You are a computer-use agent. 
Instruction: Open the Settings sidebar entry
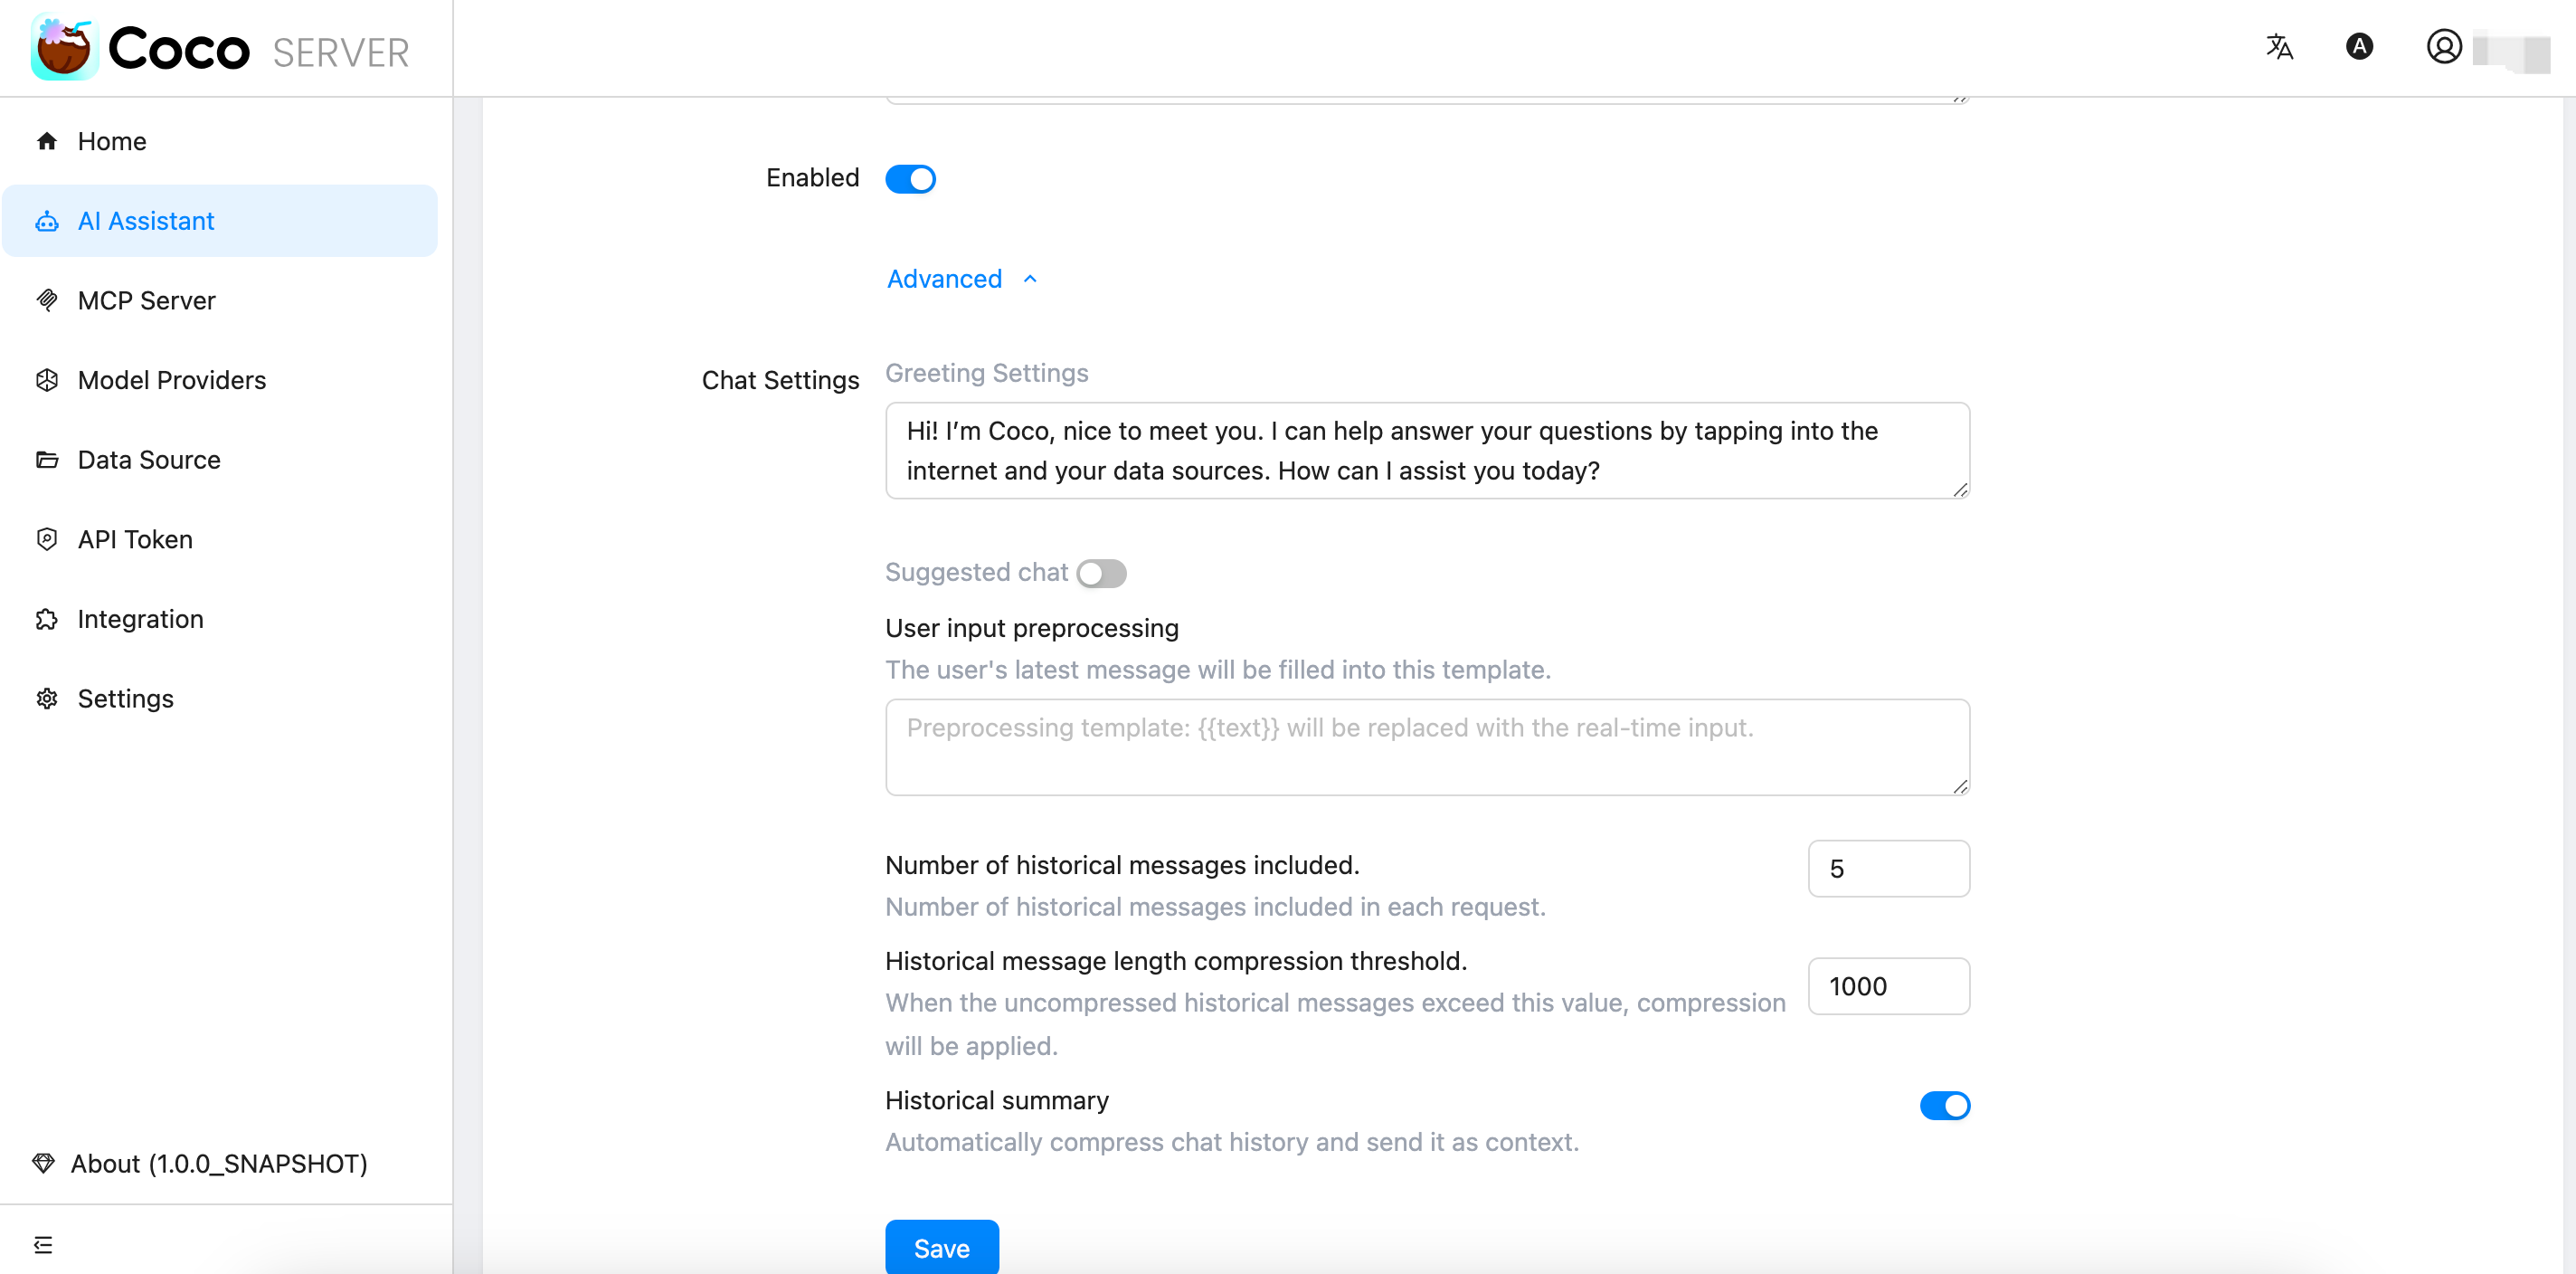point(220,698)
